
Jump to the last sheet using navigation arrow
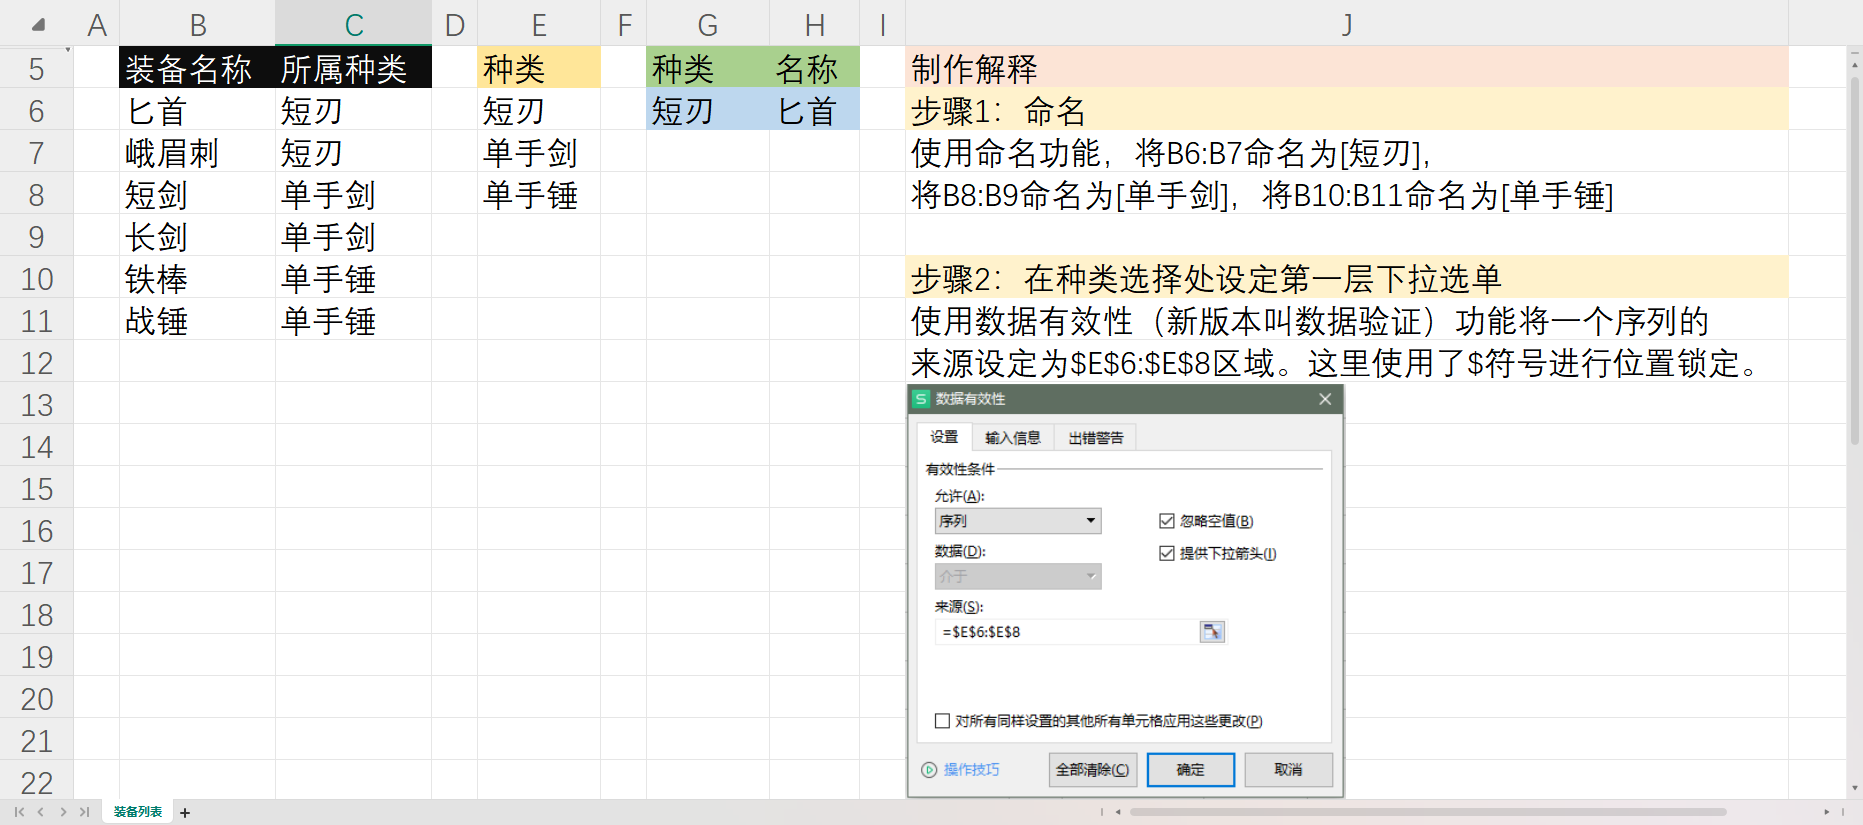pyautogui.click(x=84, y=812)
